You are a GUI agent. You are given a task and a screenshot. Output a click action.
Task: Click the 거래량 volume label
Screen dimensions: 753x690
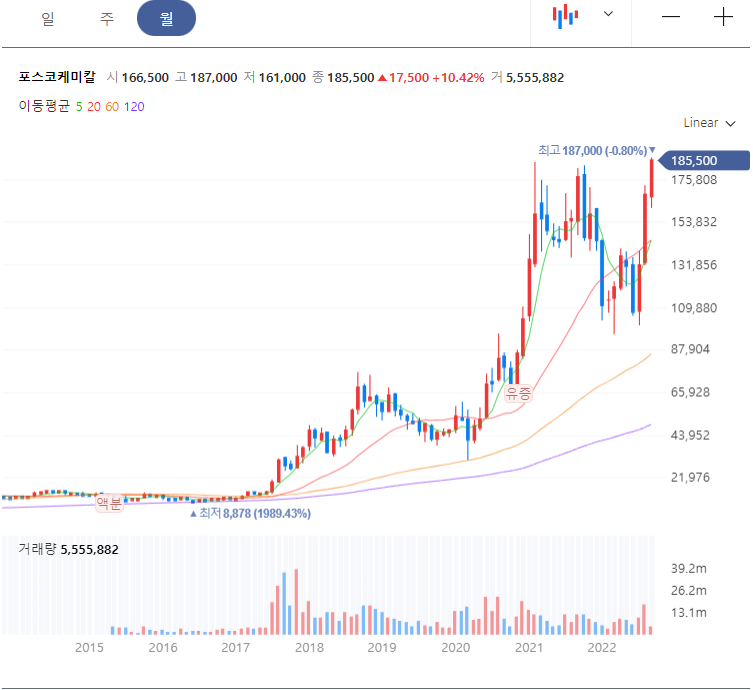click(x=37, y=549)
